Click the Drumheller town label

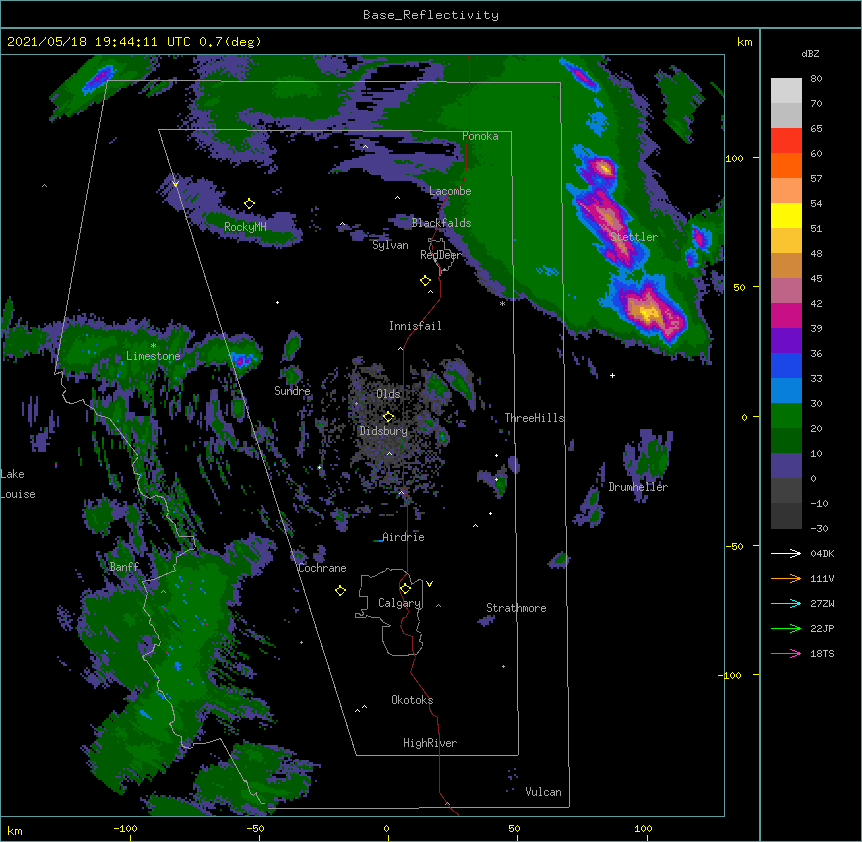(x=638, y=487)
